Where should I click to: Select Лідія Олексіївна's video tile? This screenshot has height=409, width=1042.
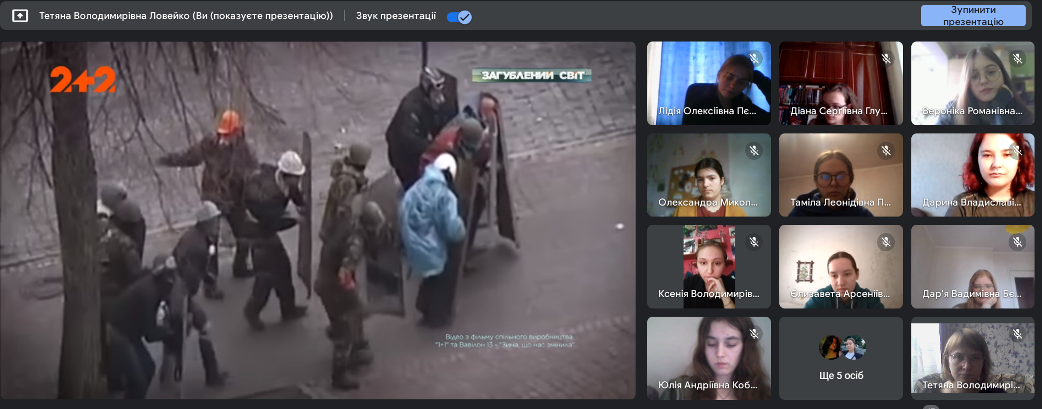(709, 83)
